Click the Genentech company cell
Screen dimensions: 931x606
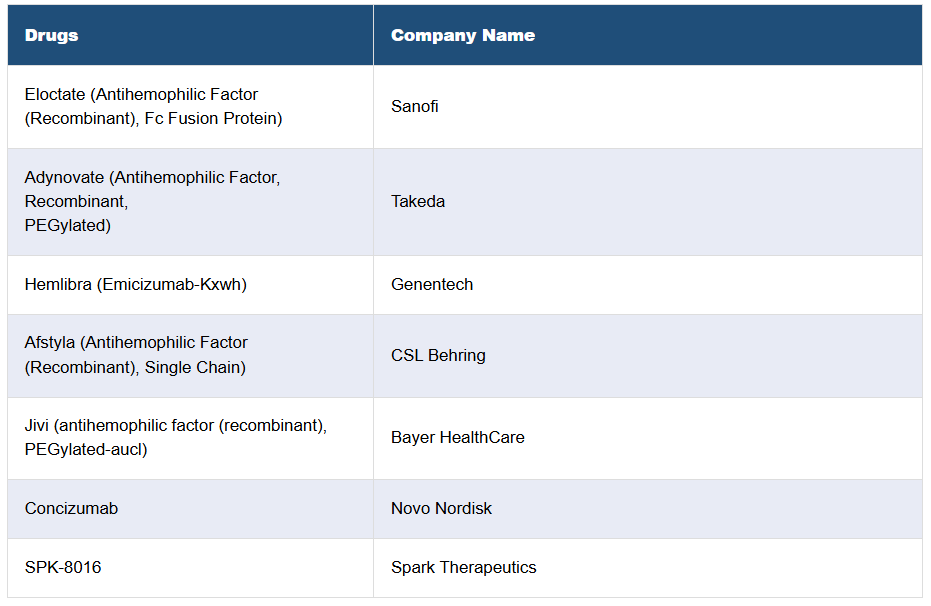point(432,285)
